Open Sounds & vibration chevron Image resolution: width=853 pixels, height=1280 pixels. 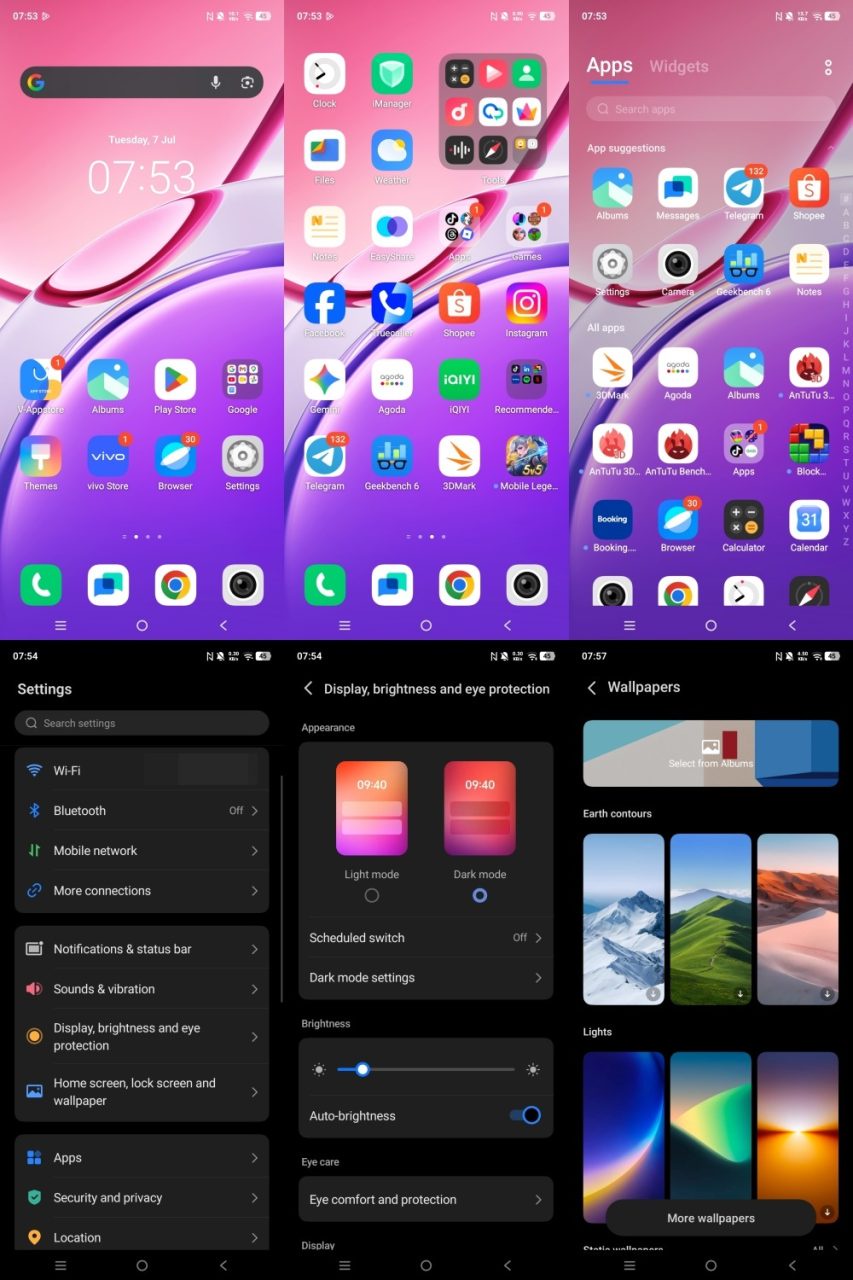click(255, 989)
